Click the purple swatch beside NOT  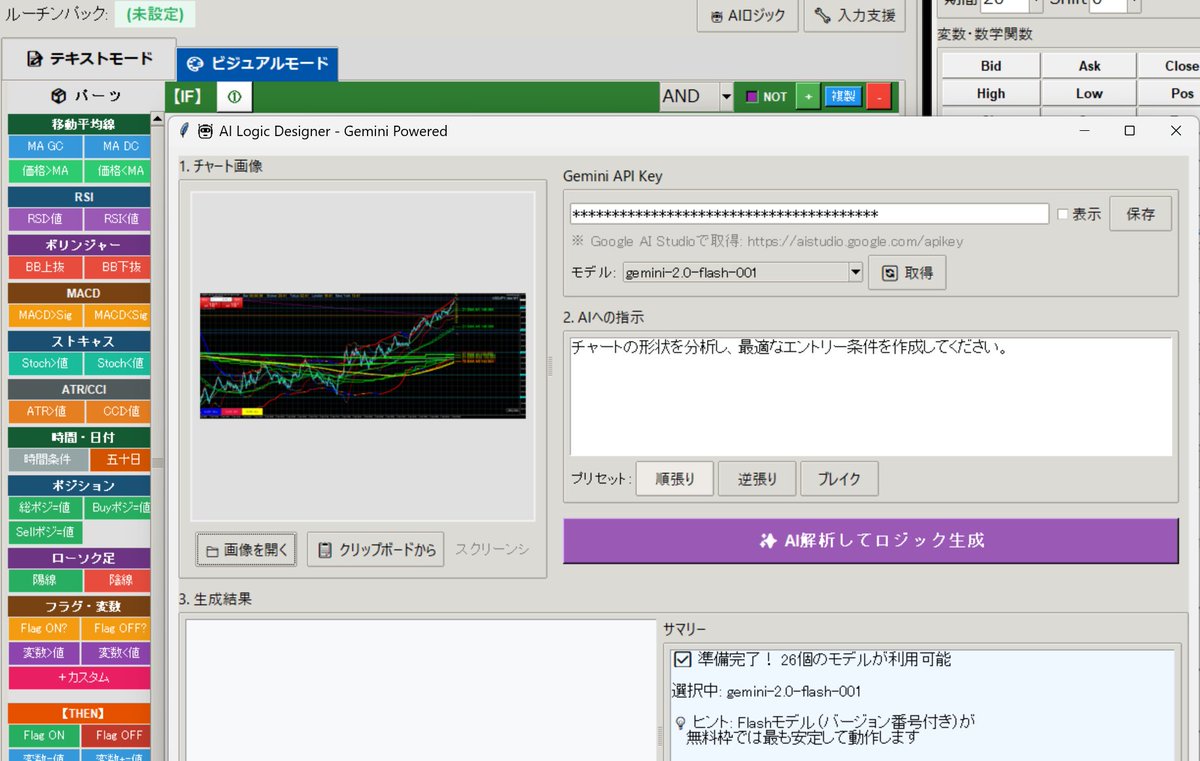(x=753, y=97)
